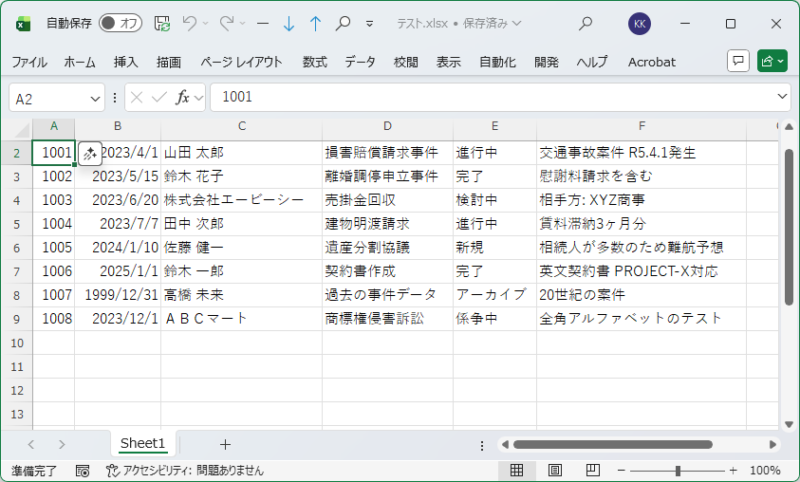Add a new sheet with the plus icon
Viewport: 800px width, 482px height.
coord(225,444)
